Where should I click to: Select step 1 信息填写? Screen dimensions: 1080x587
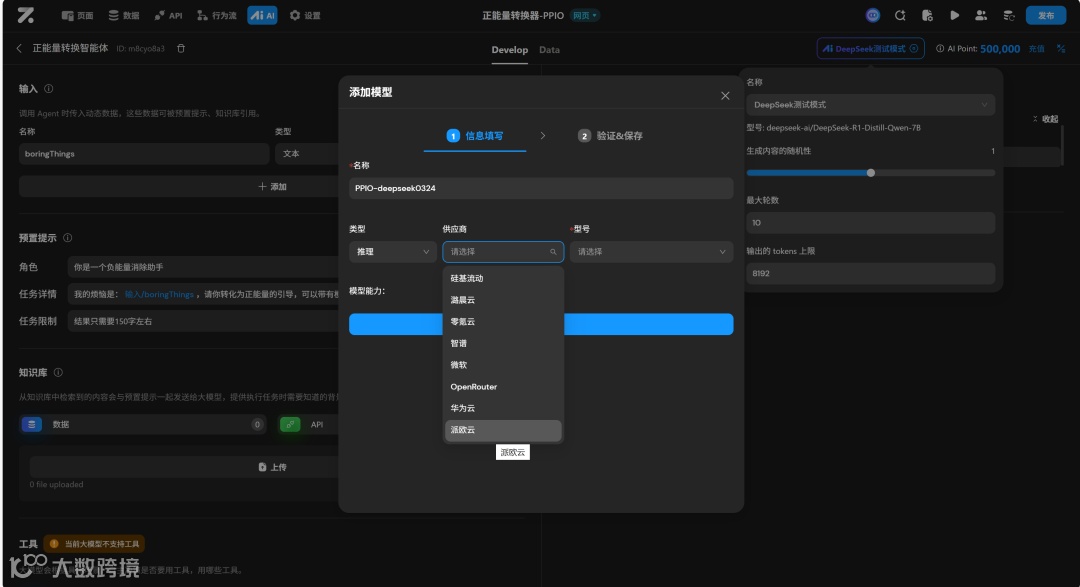(475, 136)
